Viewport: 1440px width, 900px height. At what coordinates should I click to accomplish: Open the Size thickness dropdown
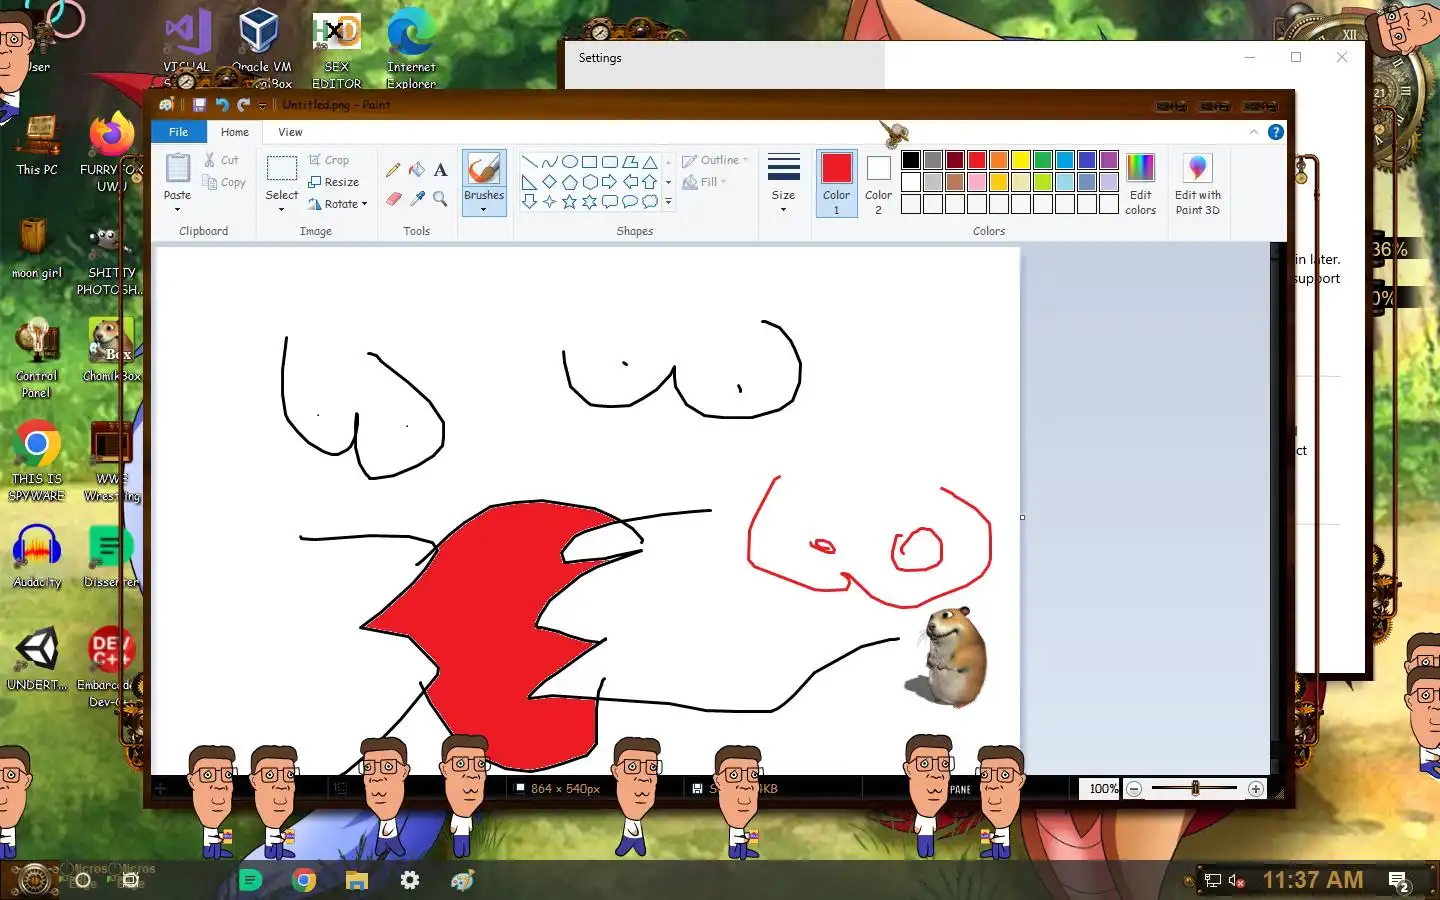coord(783,183)
